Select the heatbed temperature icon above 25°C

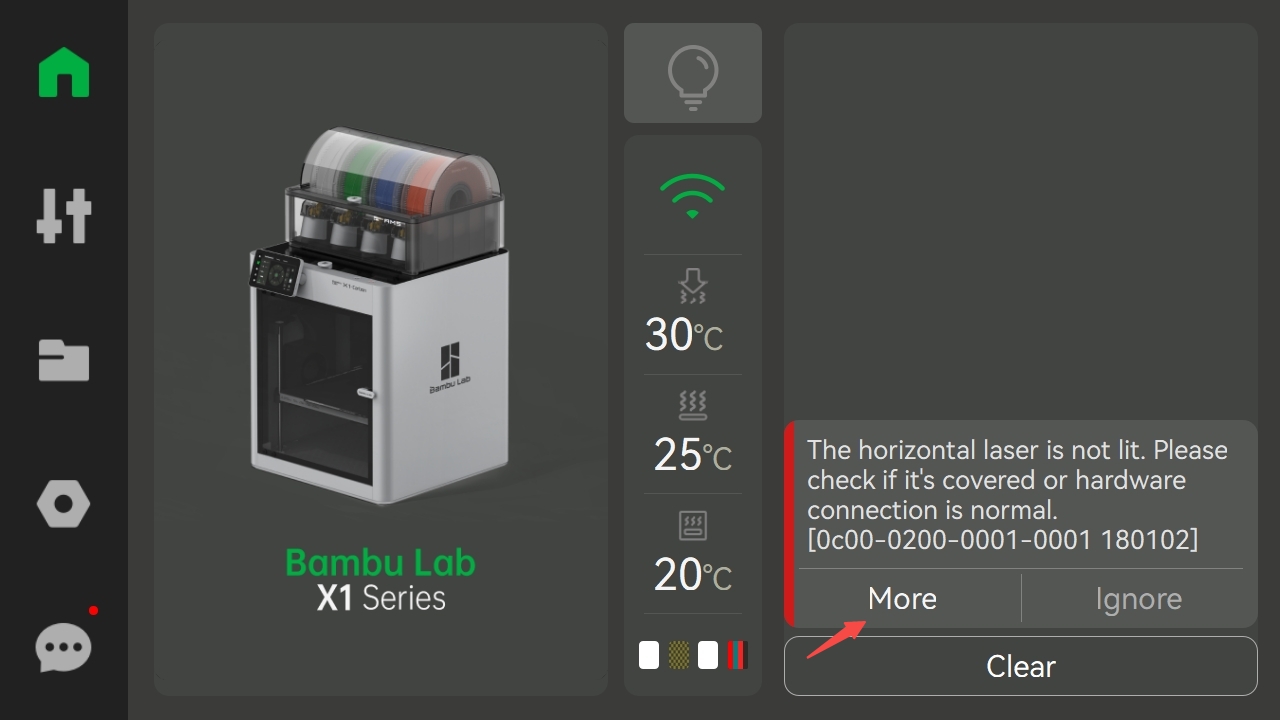tap(693, 406)
